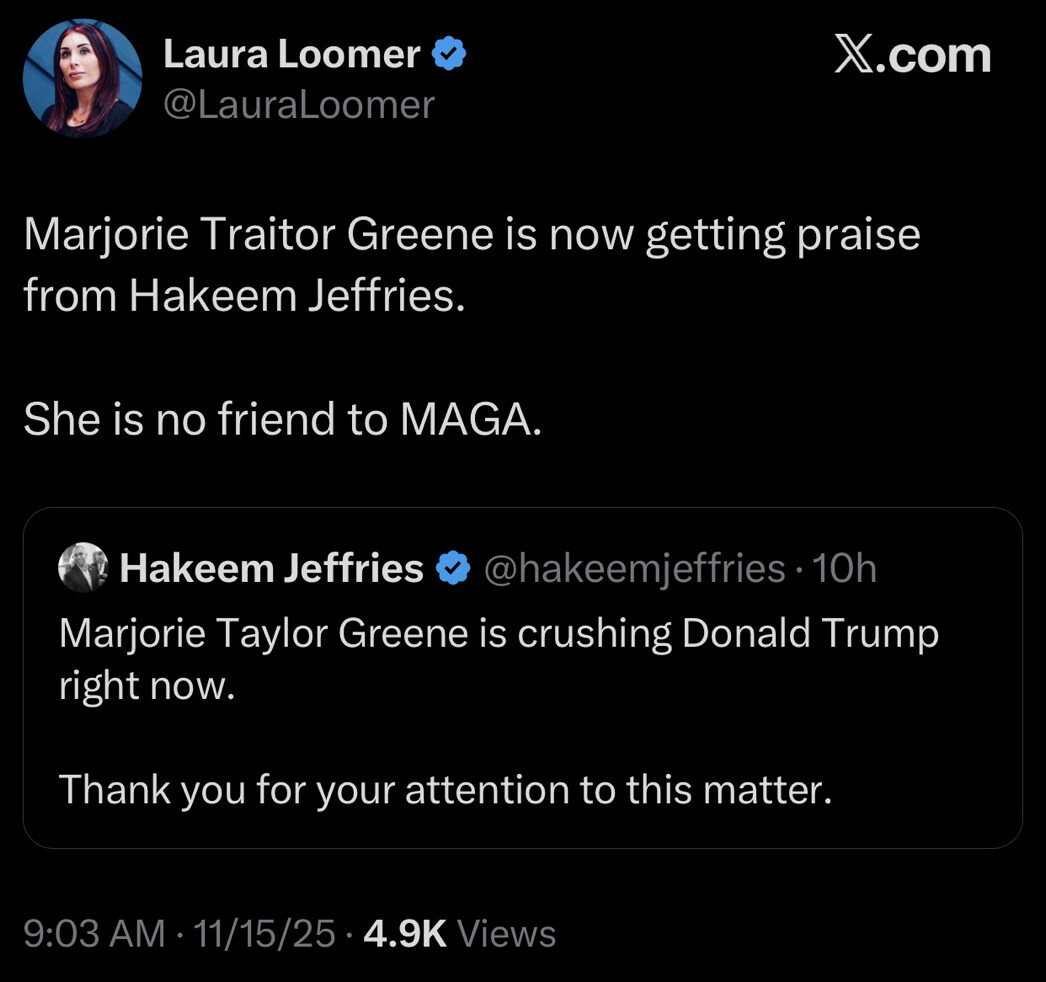
Task: Click 'from Hakeem Jeffries.' in the main post
Action: point(244,298)
